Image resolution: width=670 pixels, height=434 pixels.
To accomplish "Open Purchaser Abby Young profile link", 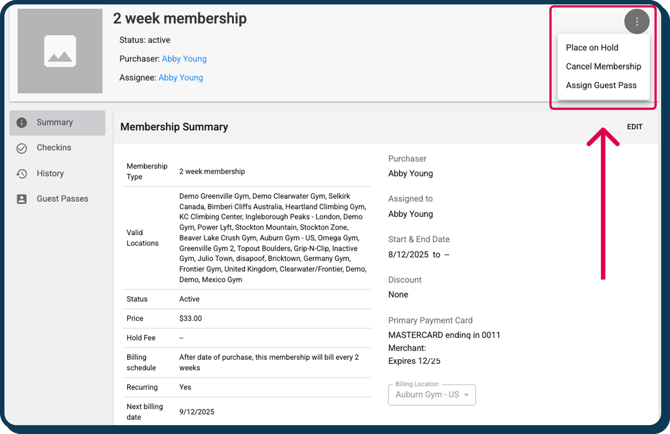I will pos(184,59).
